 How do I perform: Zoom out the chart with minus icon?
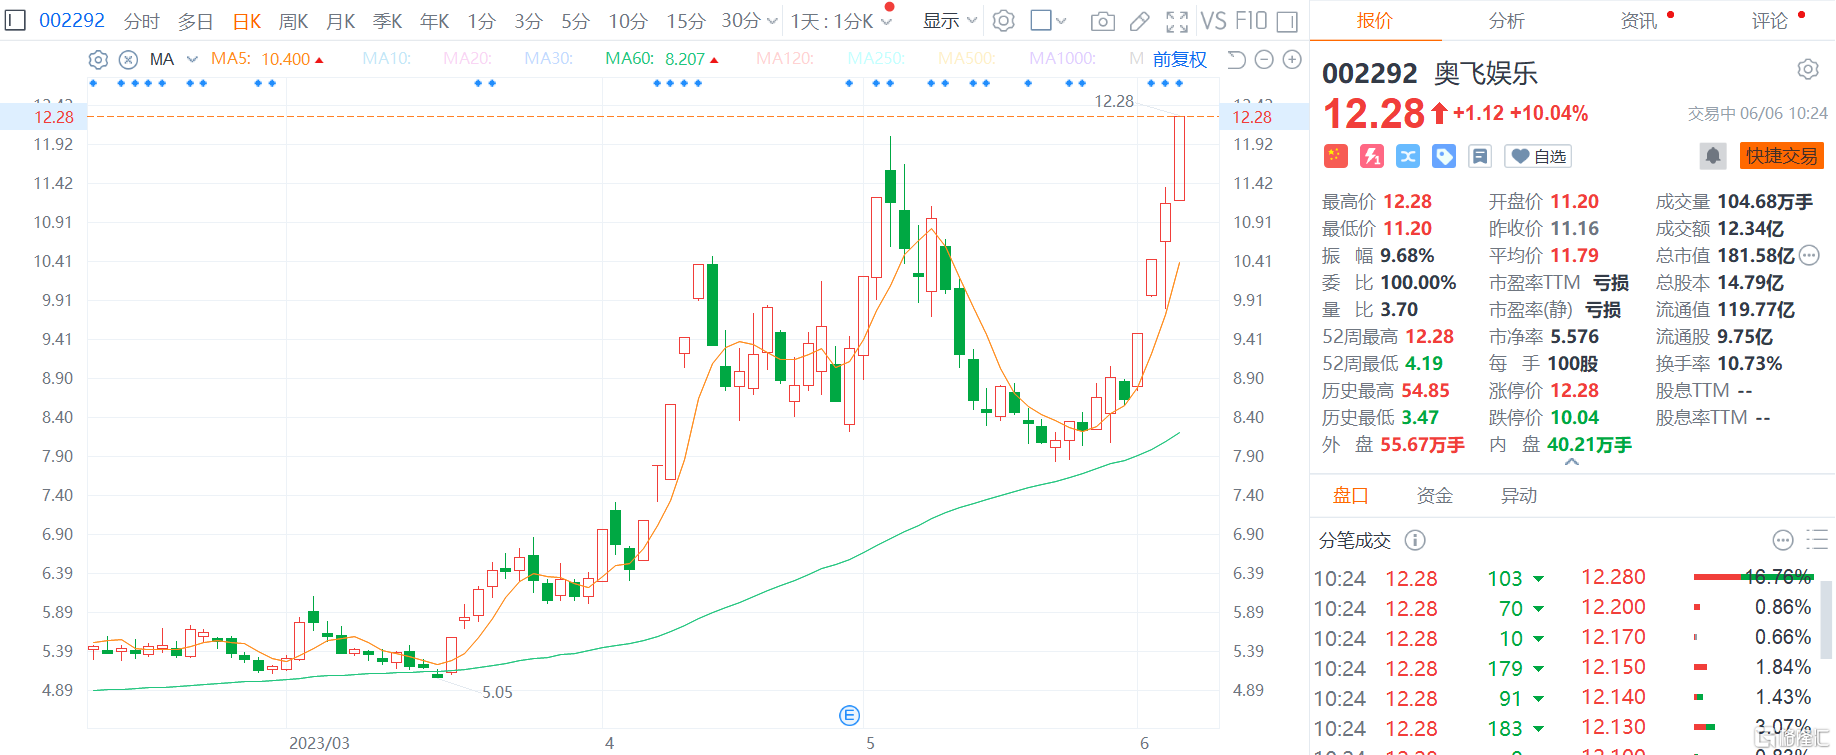(x=1264, y=60)
